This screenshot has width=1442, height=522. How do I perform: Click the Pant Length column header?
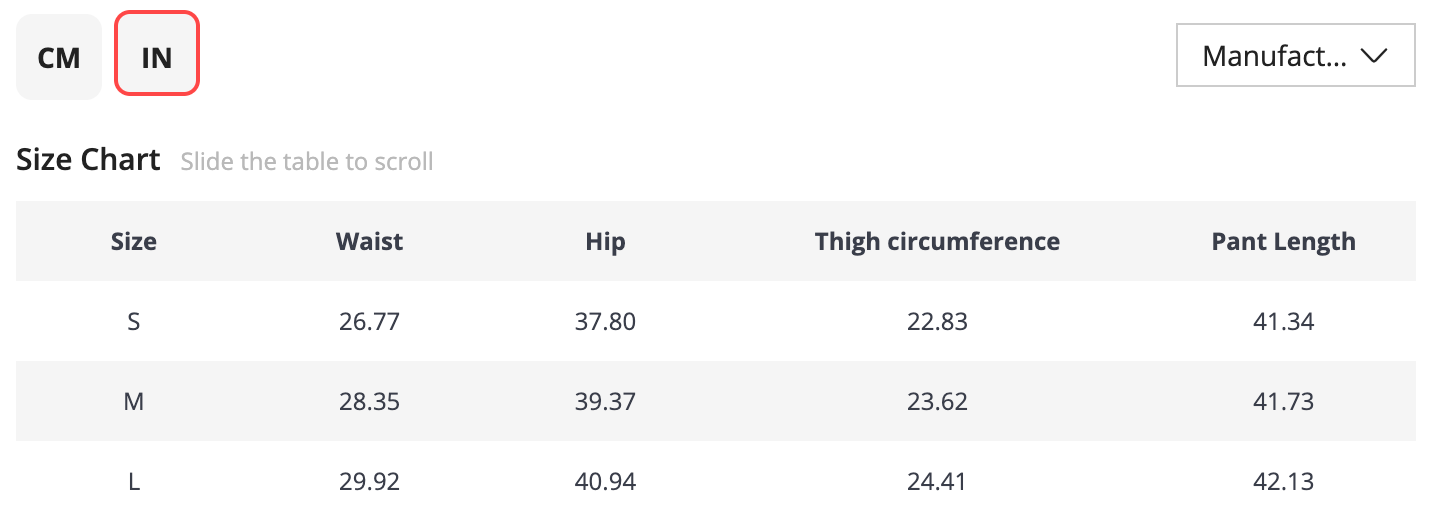tap(1283, 241)
